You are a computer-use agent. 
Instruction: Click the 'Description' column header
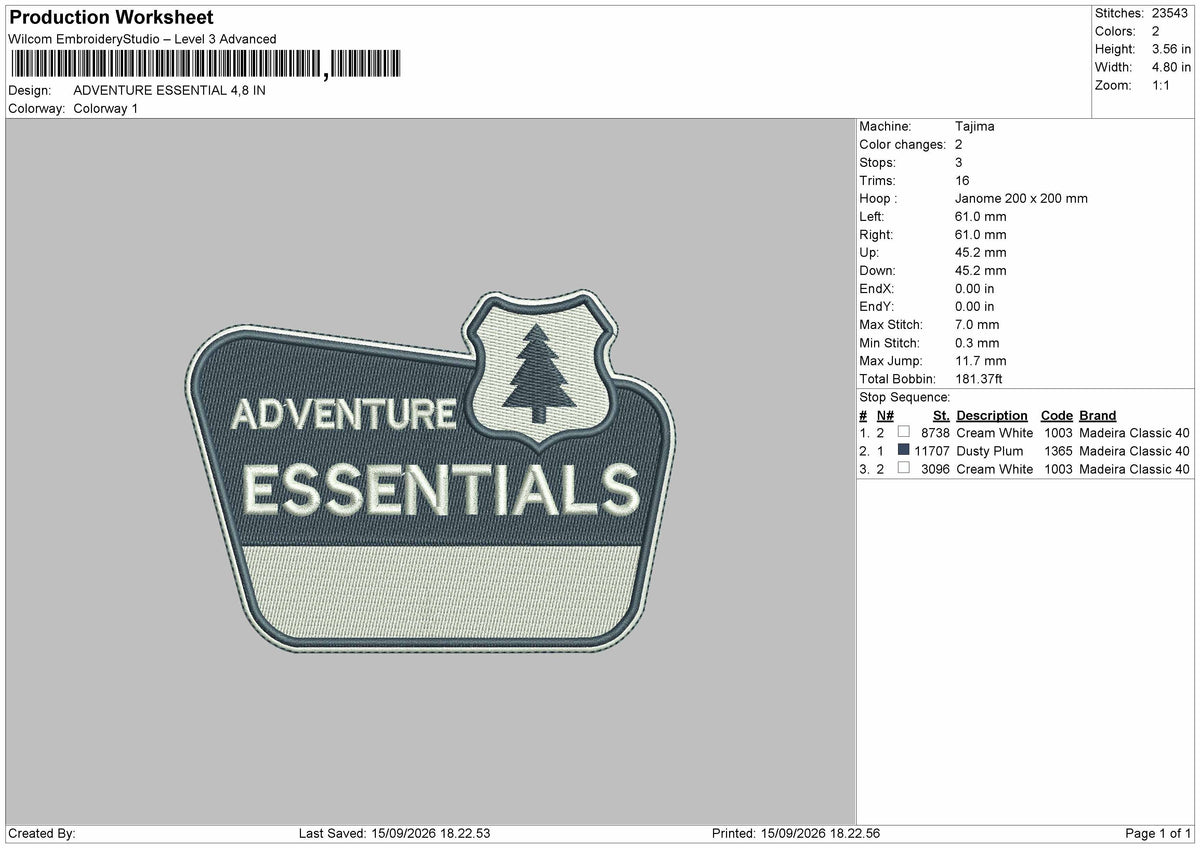pyautogui.click(x=992, y=415)
